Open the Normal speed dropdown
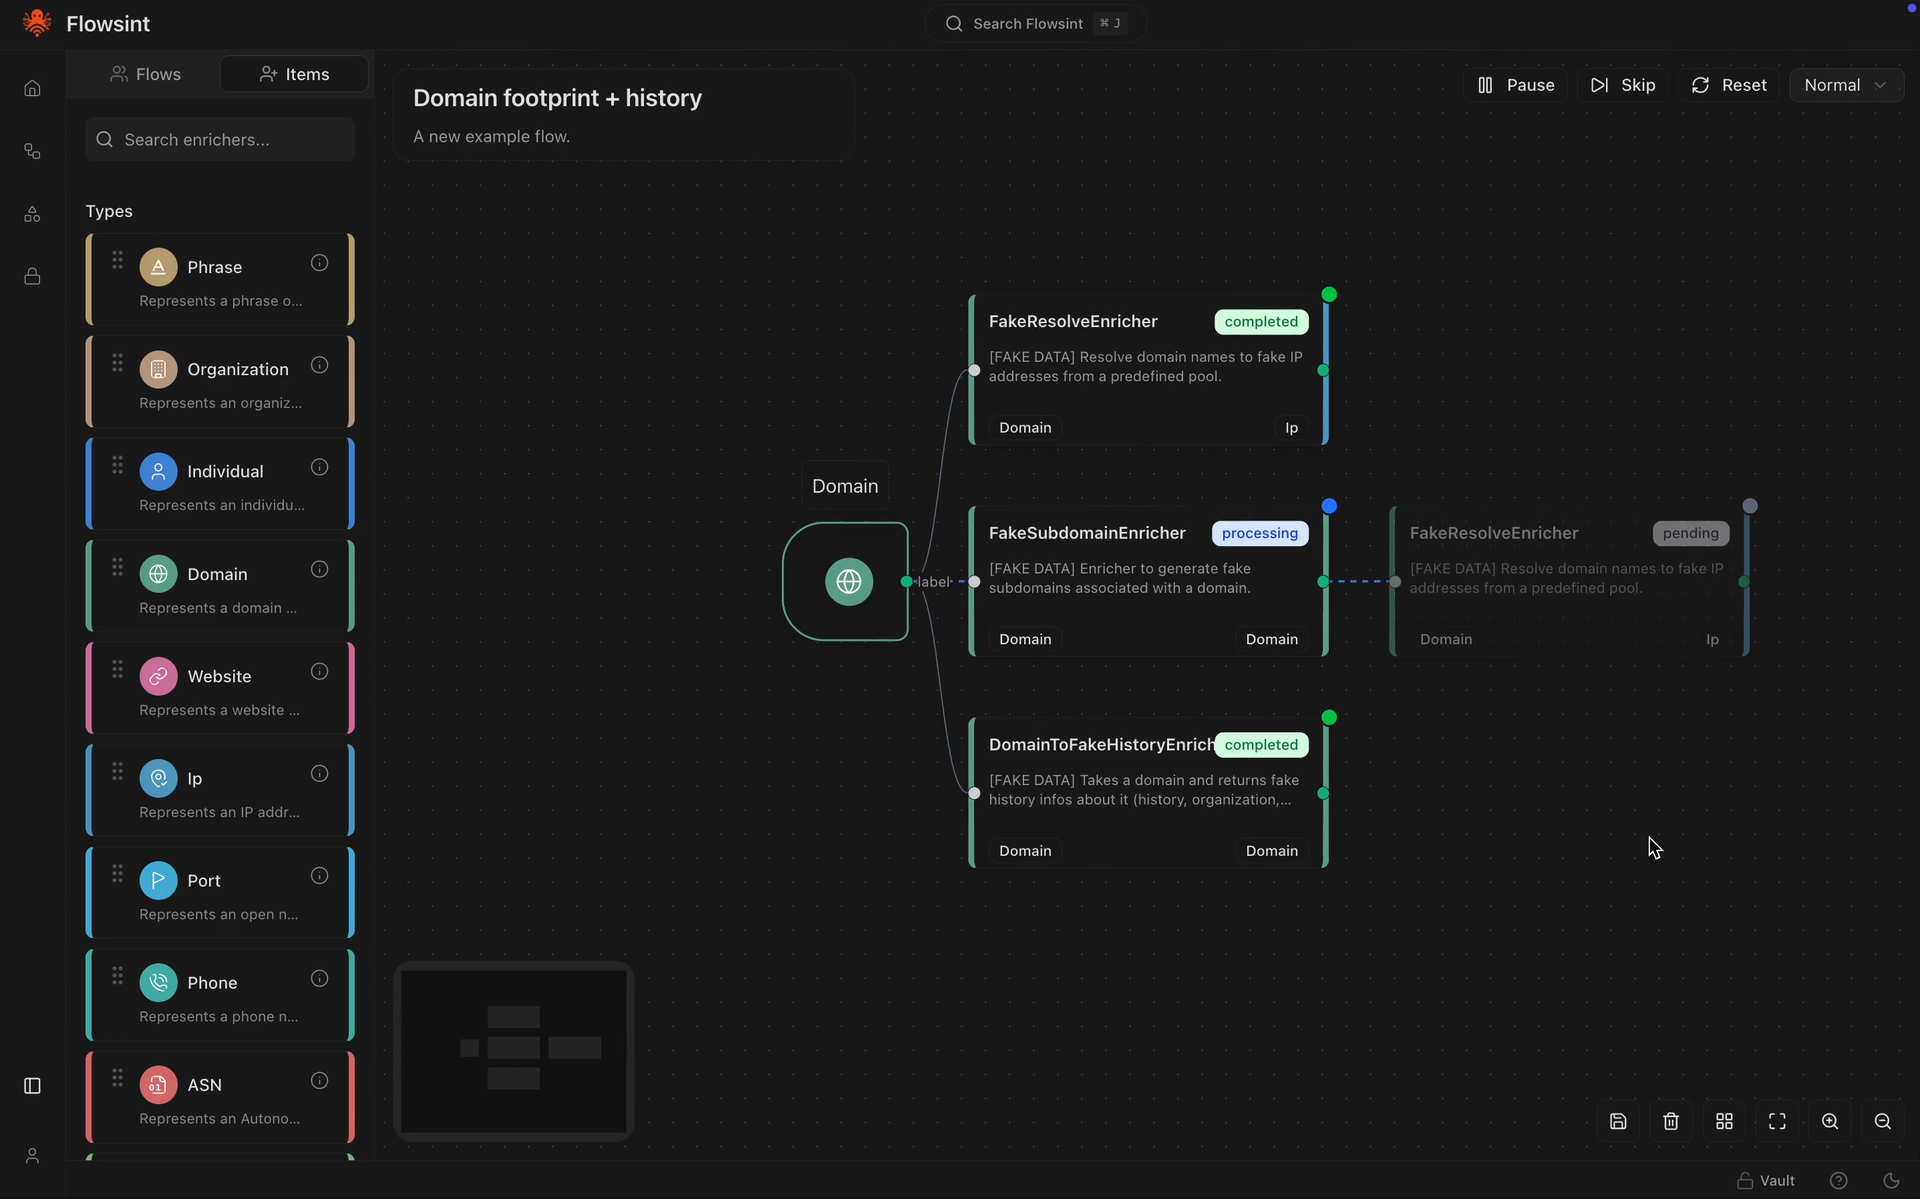Viewport: 1920px width, 1199px height. (1846, 85)
